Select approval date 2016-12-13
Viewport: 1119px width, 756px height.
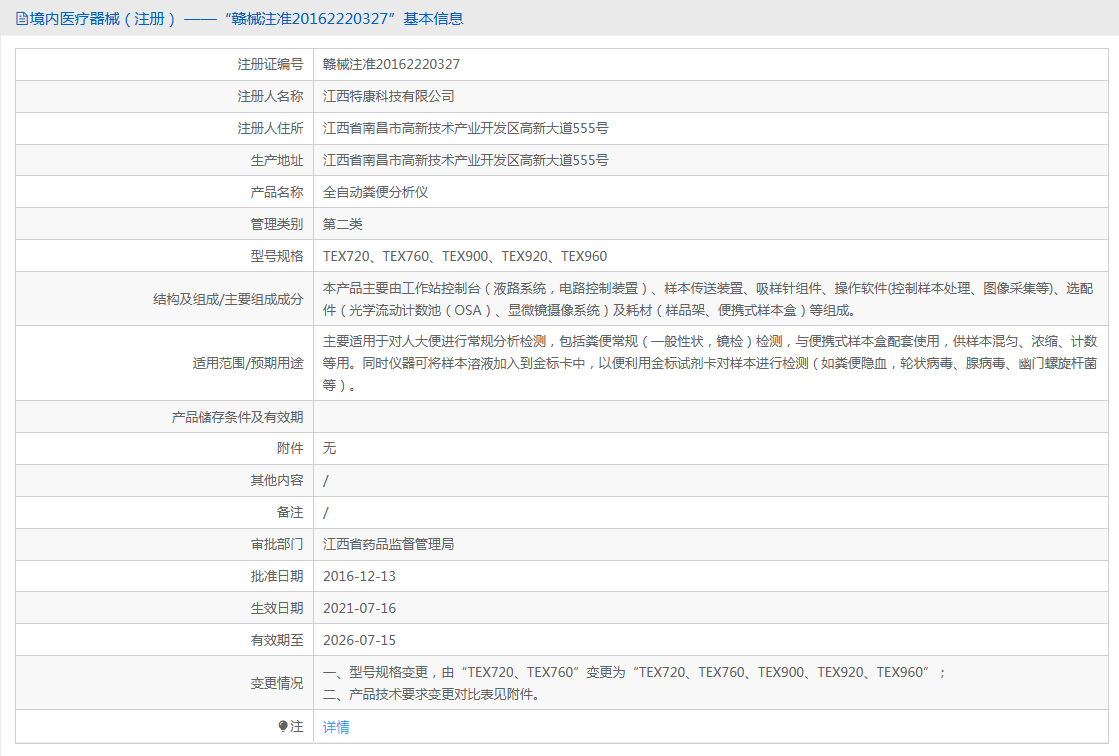[x=359, y=577]
